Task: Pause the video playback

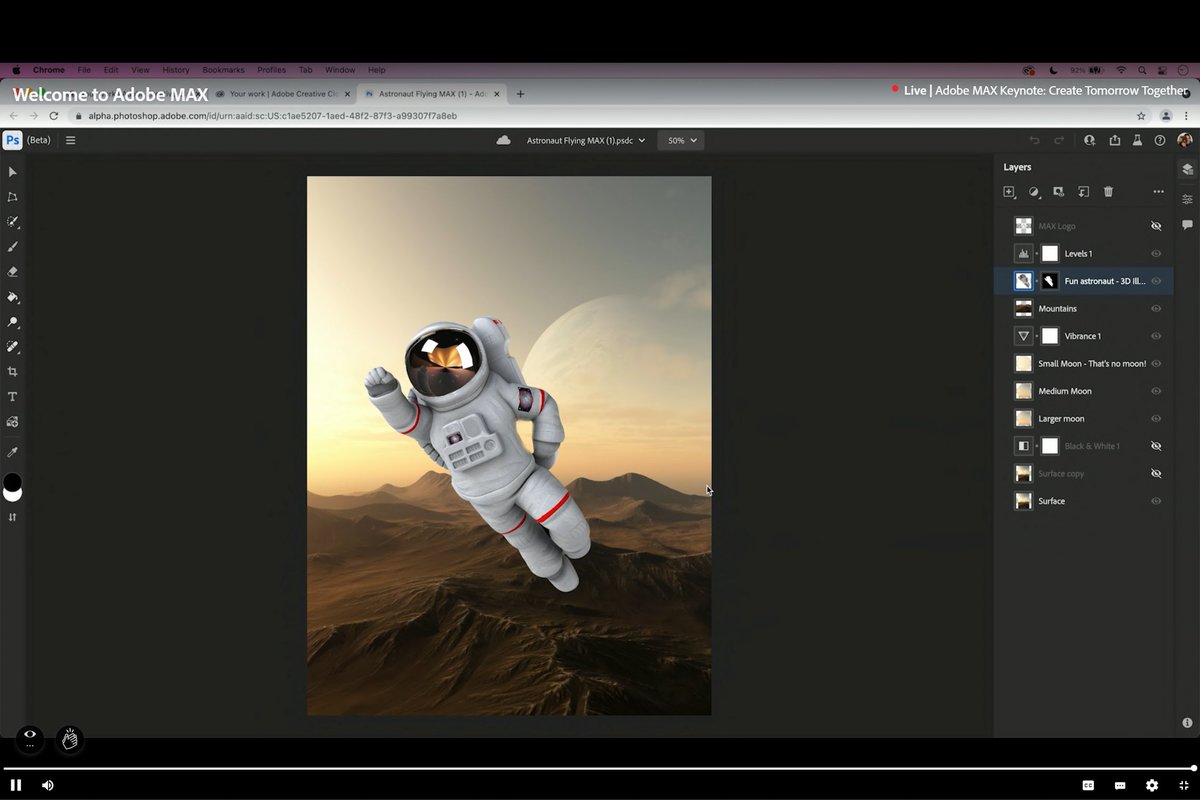Action: pyautogui.click(x=16, y=785)
